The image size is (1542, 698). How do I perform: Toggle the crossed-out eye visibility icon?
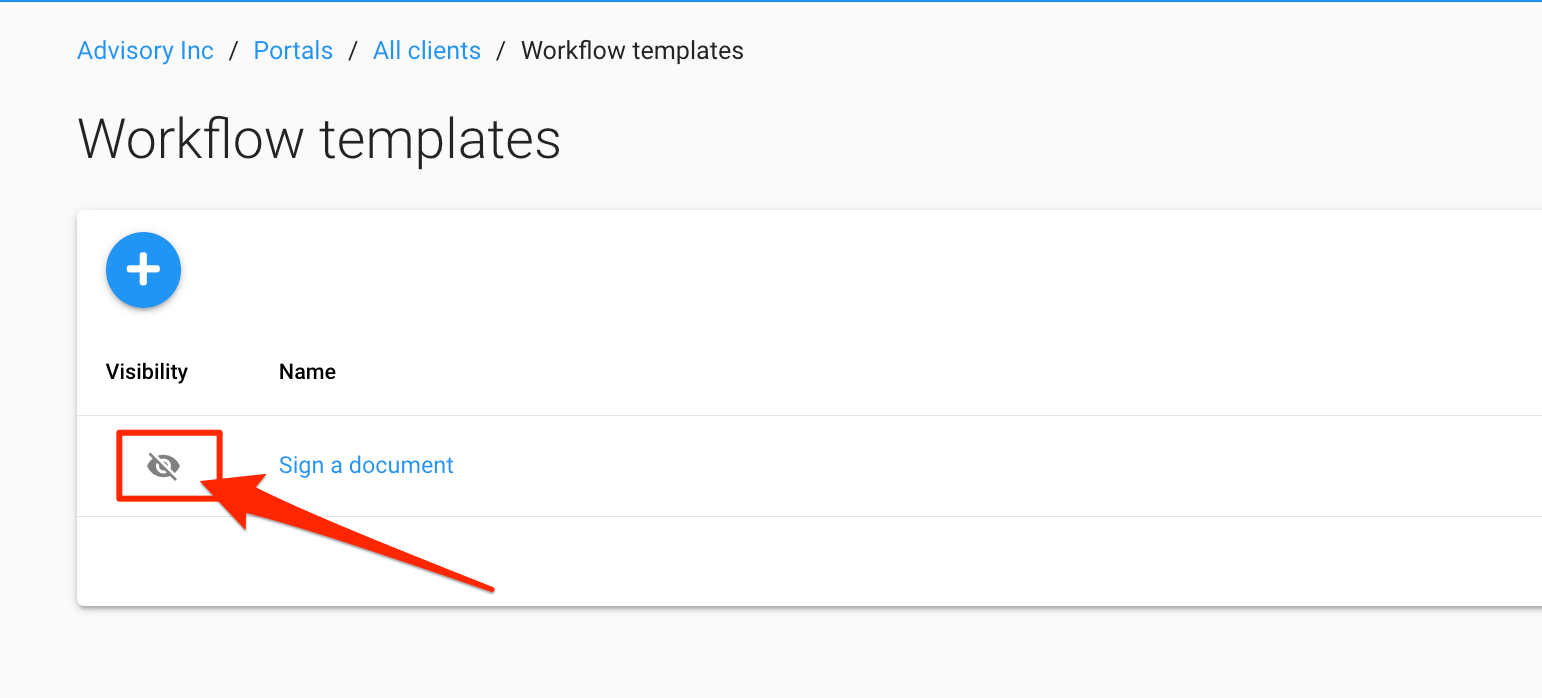pos(163,465)
